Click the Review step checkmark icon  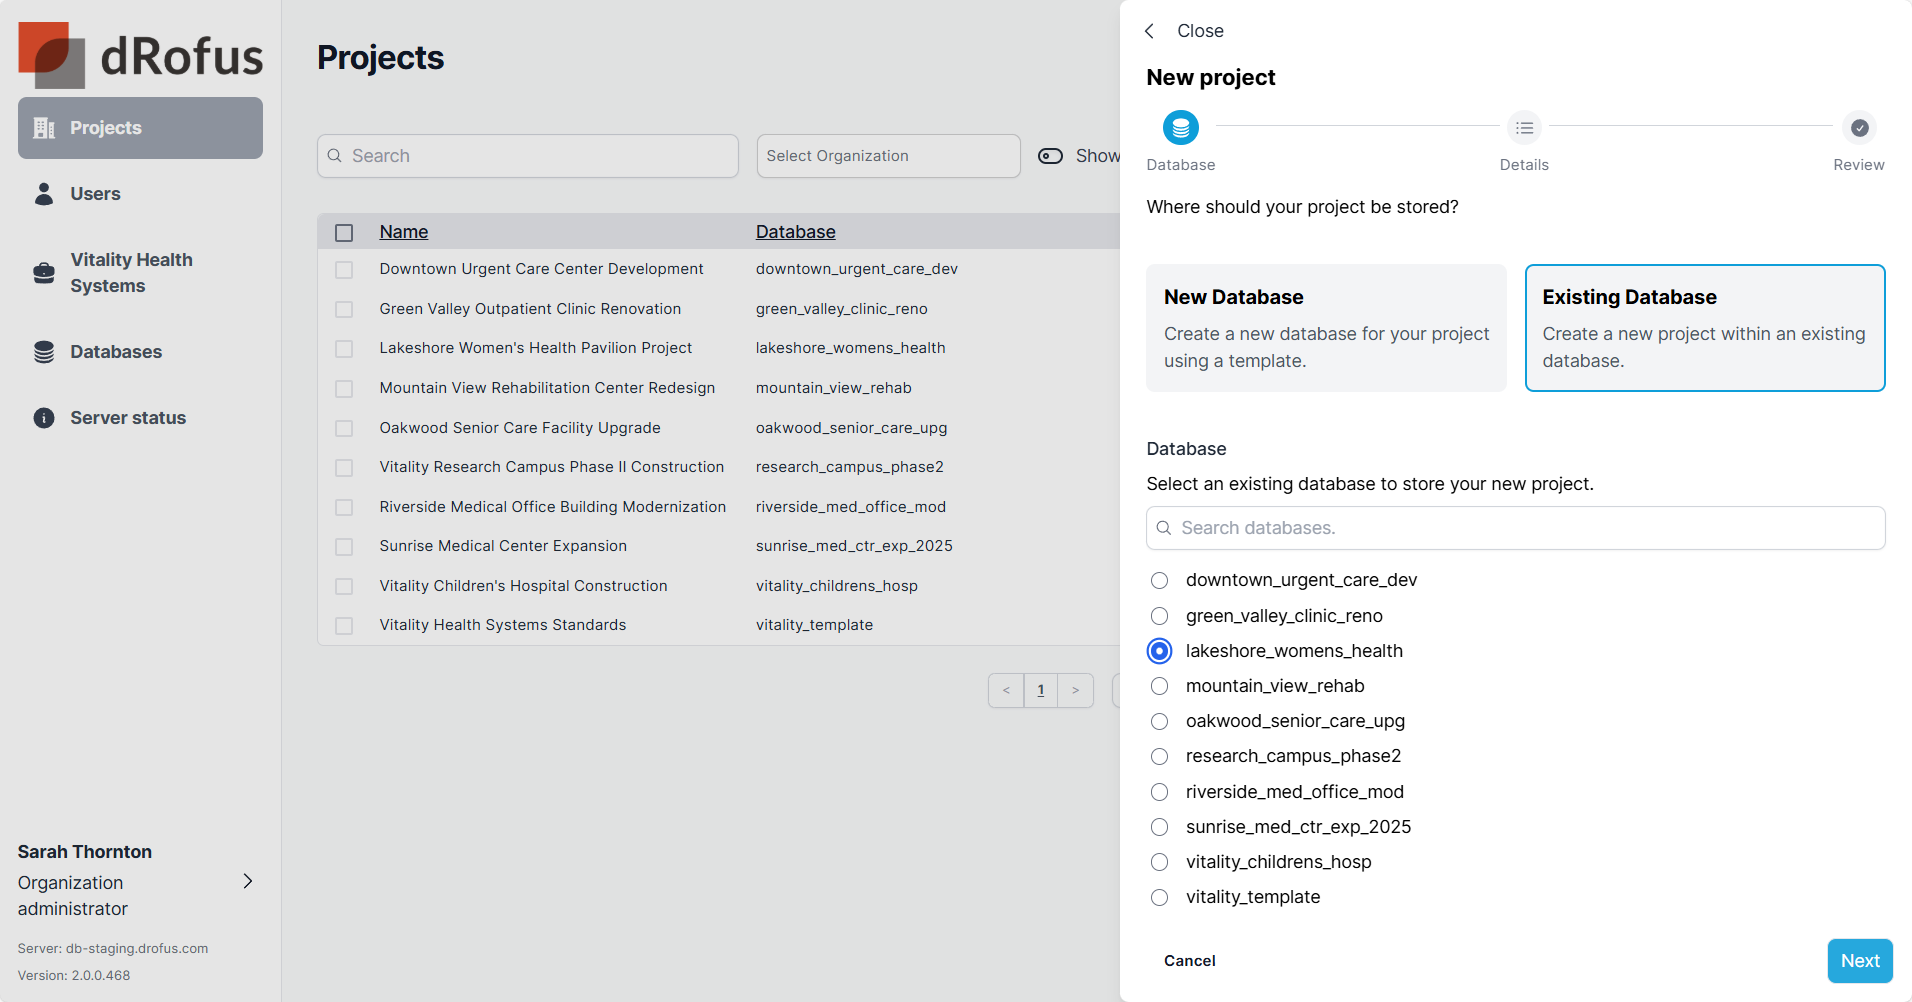click(x=1859, y=128)
